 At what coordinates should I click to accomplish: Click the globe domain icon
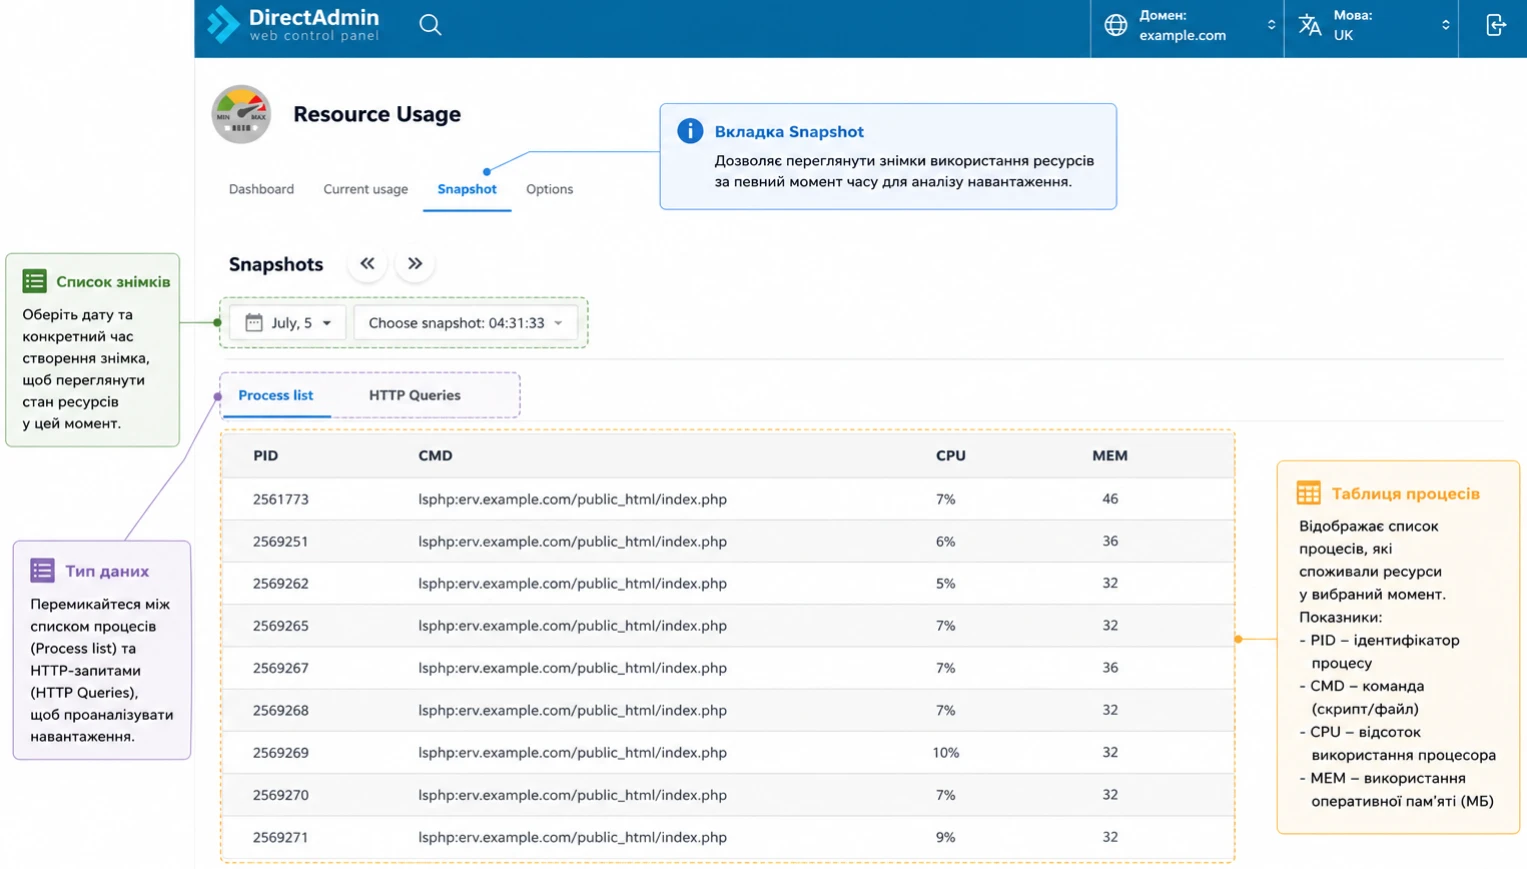(1116, 25)
